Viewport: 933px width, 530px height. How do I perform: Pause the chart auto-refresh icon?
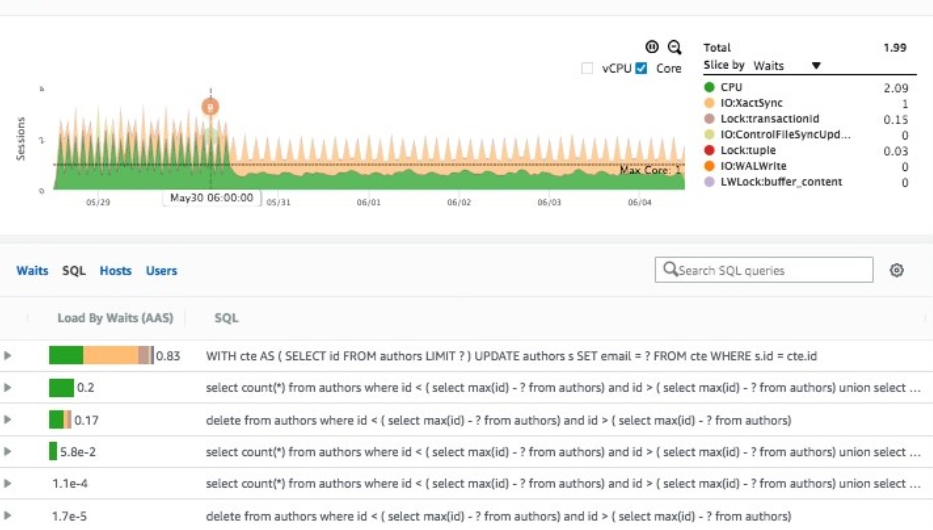[652, 46]
